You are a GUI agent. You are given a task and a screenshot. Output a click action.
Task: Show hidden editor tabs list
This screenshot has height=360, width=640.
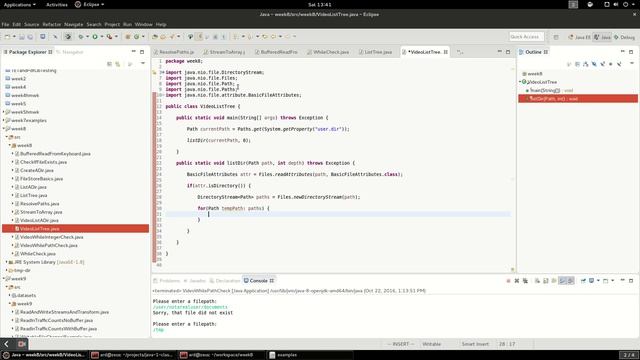pyautogui.click(x=460, y=52)
